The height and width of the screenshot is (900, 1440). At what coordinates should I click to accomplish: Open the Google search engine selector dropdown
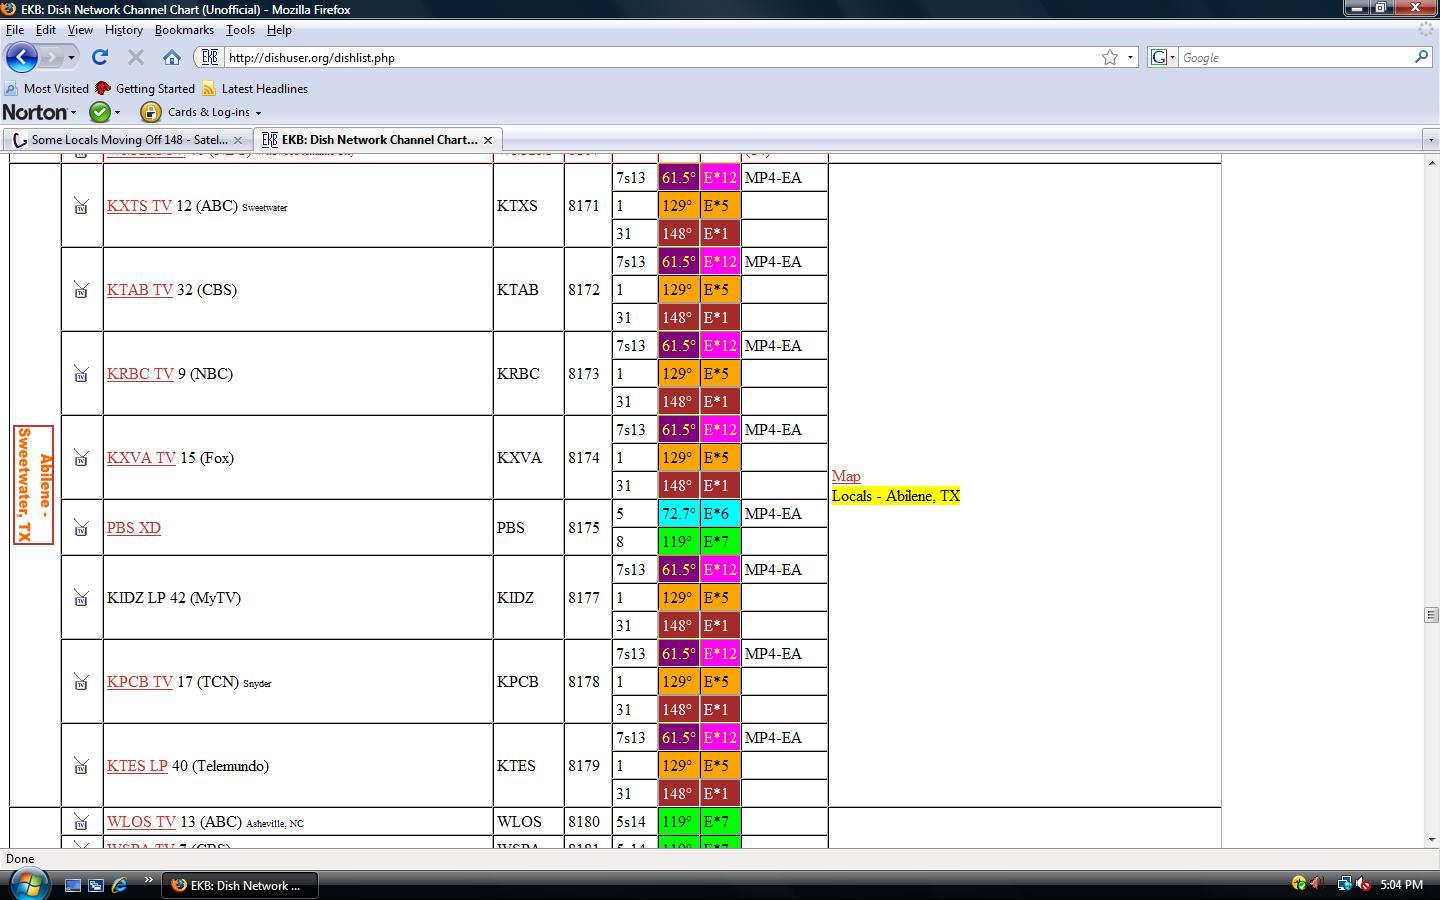tap(1162, 57)
